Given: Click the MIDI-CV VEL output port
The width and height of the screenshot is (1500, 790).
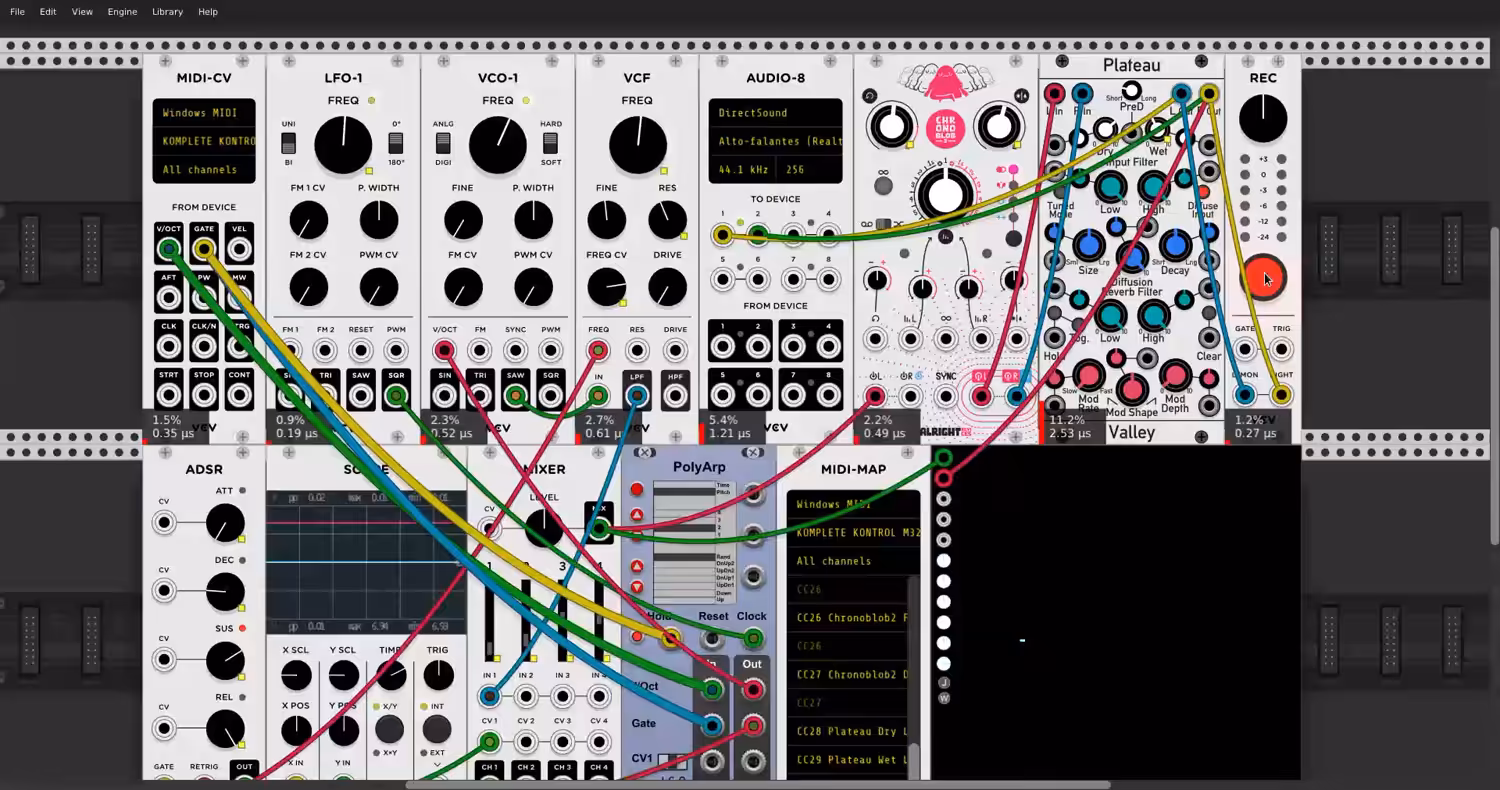Looking at the screenshot, I should (239, 249).
